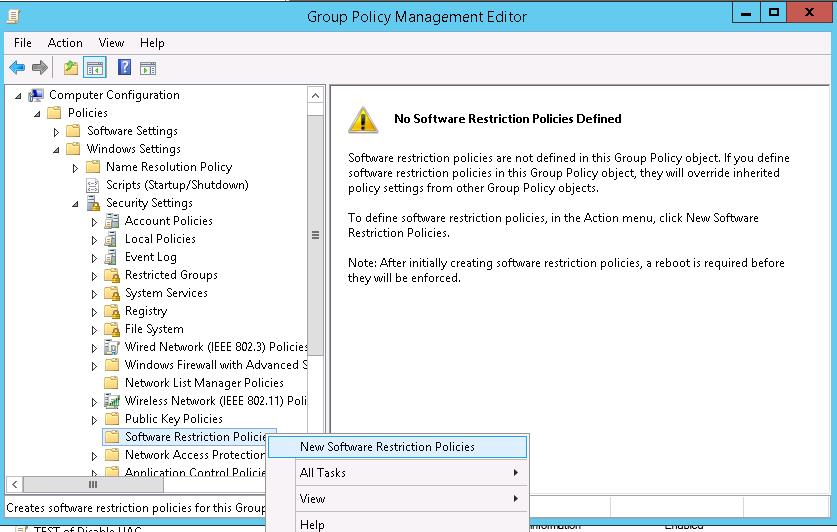Select the Registry tree item
837x532 pixels.
coord(146,311)
